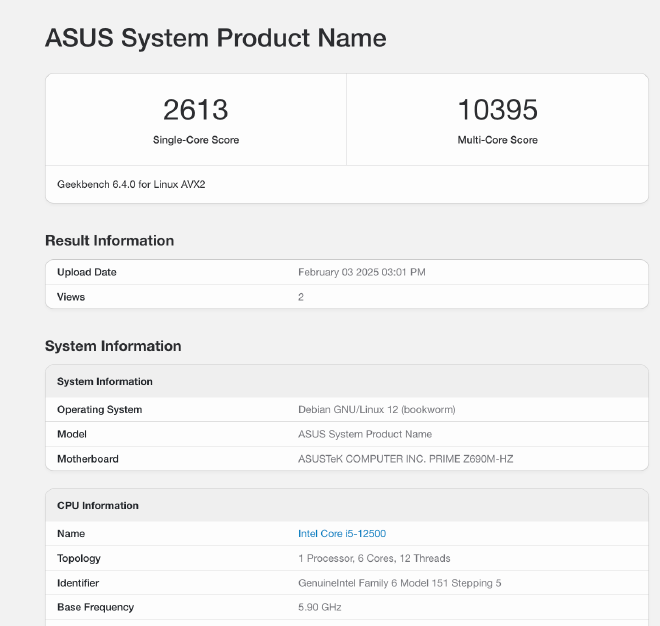Click the System Information table header

[105, 381]
